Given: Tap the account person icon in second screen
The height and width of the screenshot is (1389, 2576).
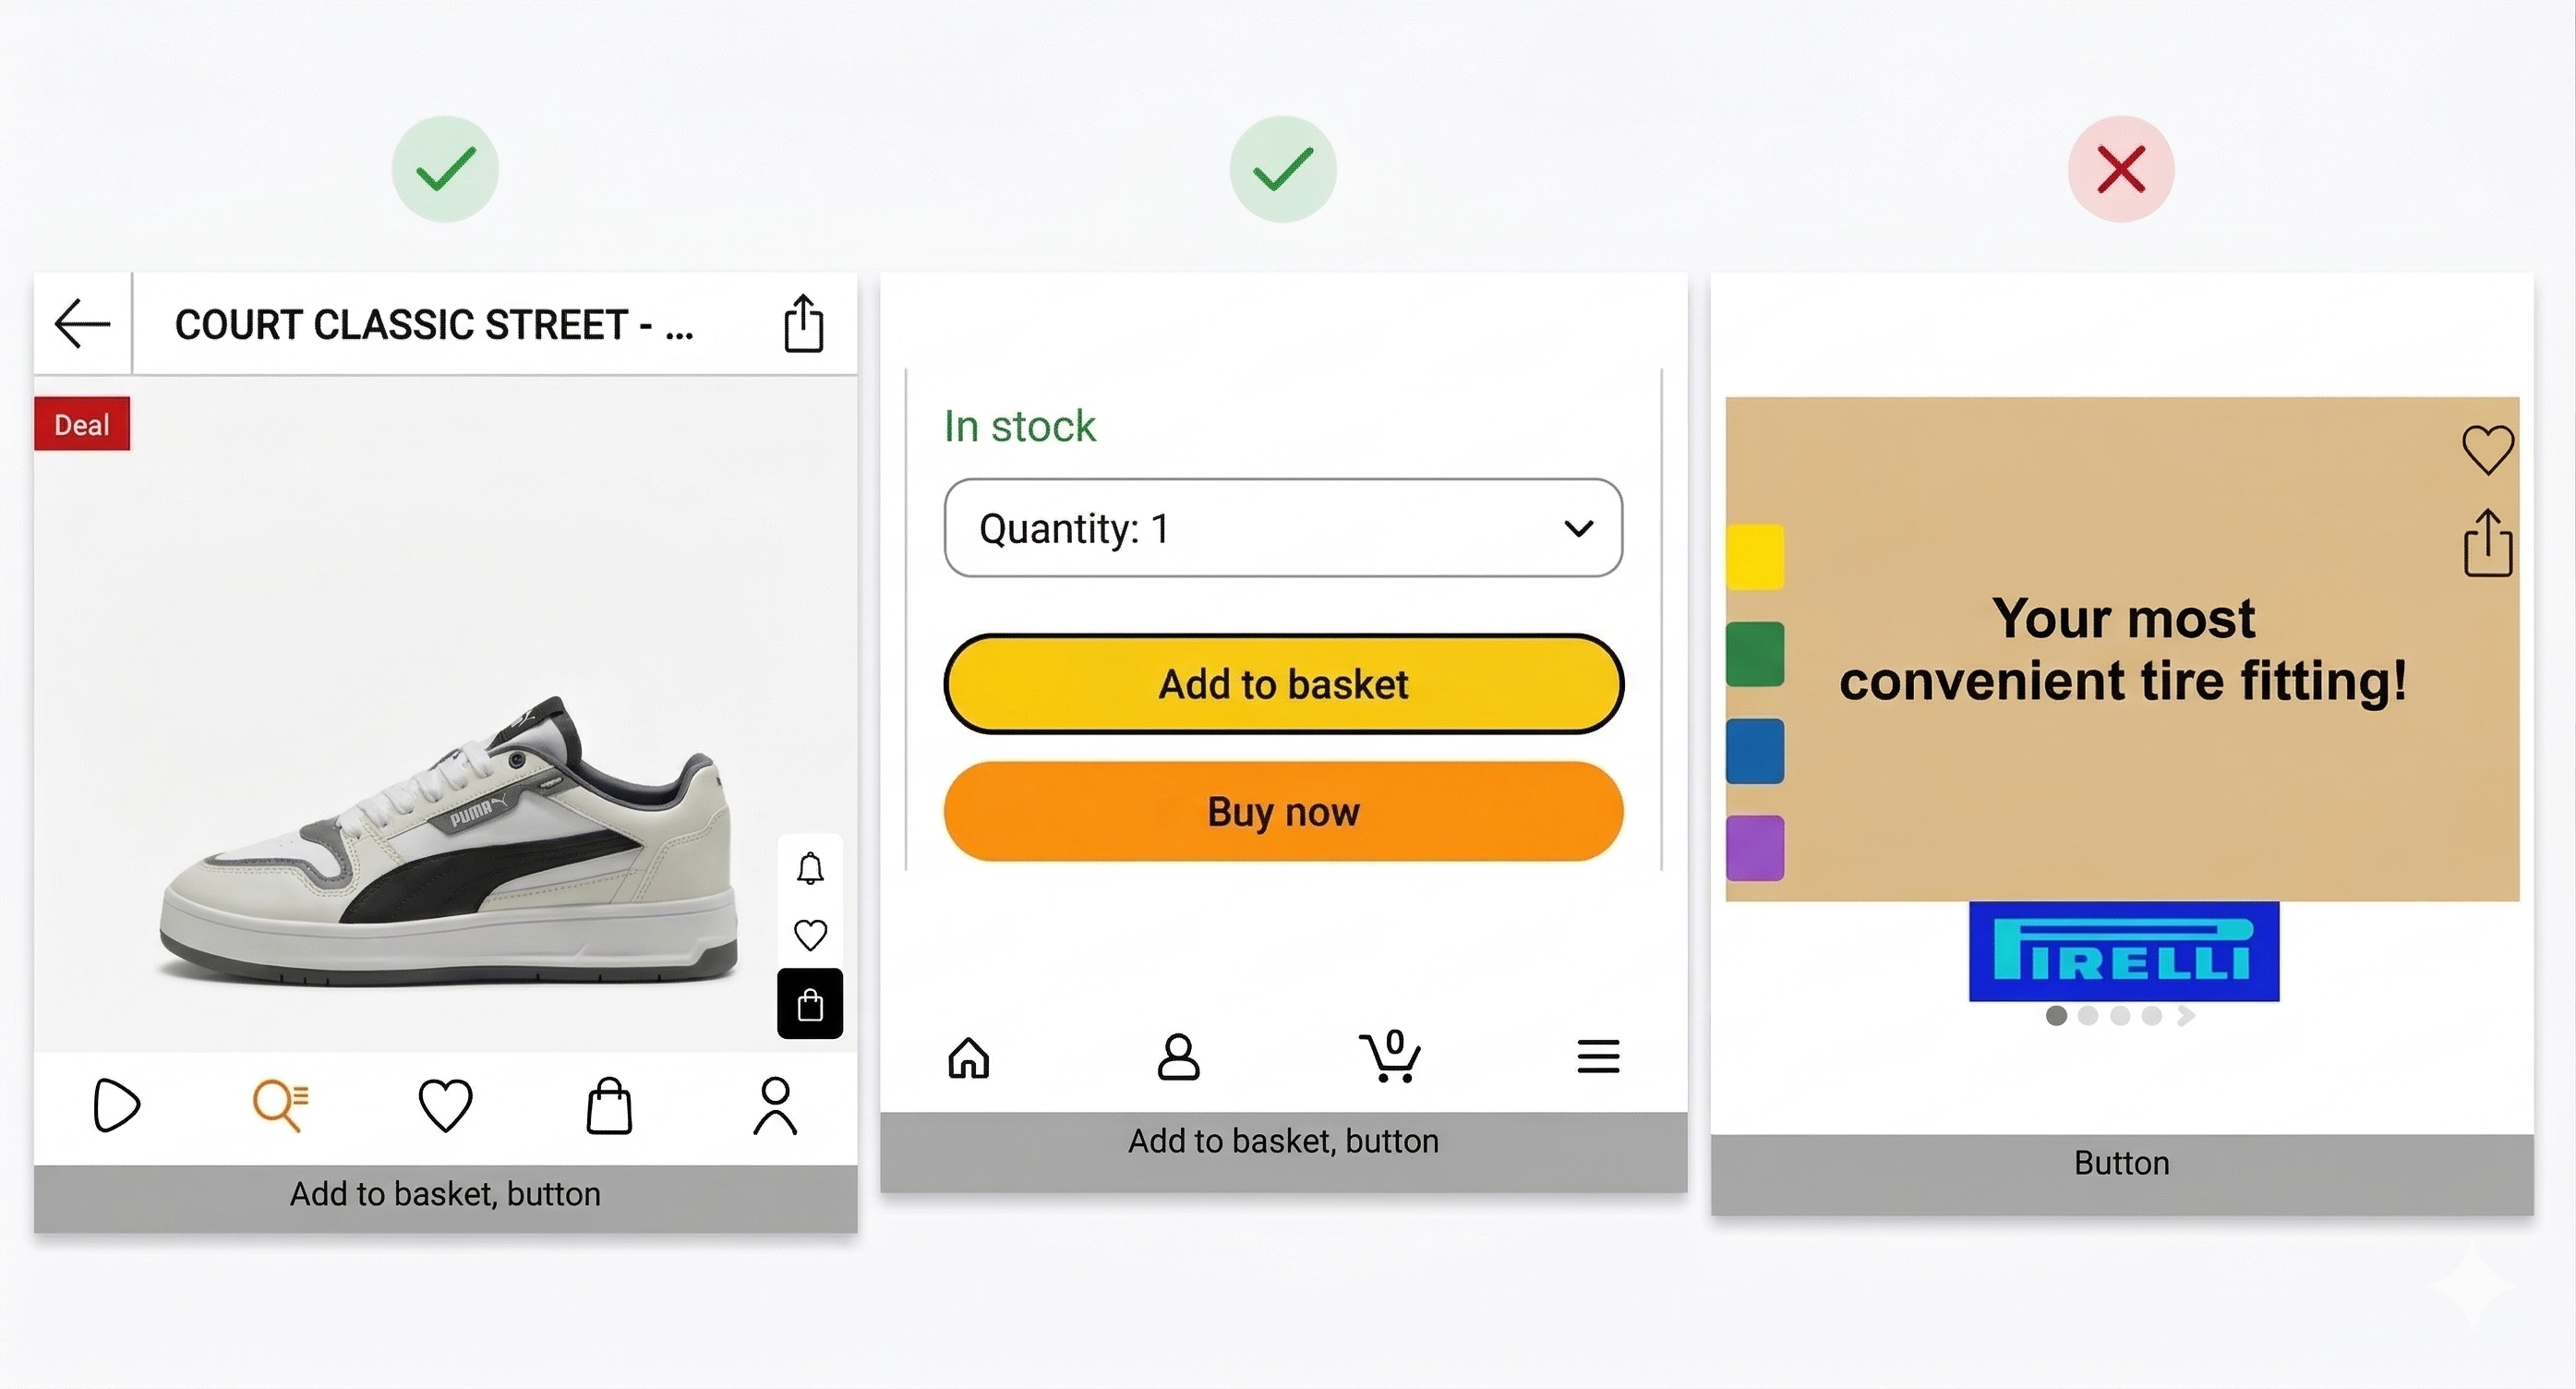Looking at the screenshot, I should click(x=1178, y=1057).
